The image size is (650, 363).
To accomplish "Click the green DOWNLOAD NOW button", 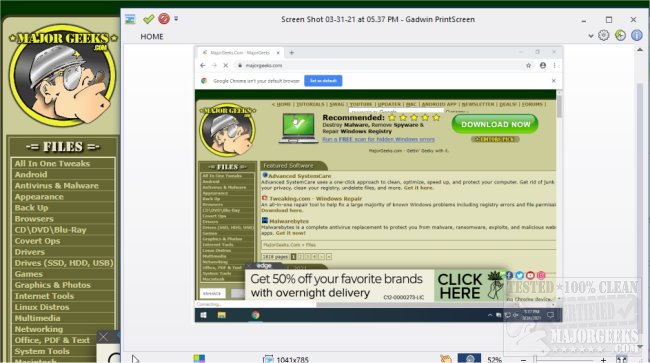I will point(495,124).
